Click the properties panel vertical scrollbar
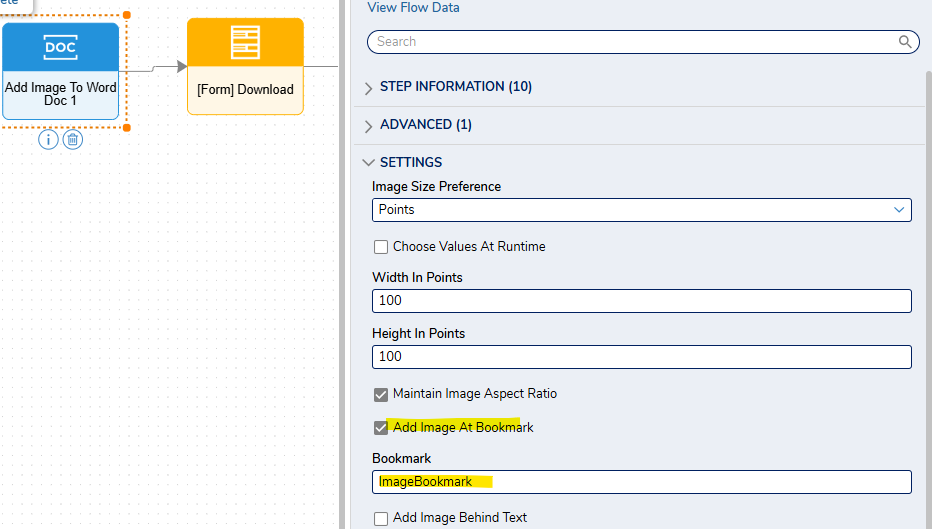Screen dimensions: 932x529 pyautogui.click(x=928, y=297)
